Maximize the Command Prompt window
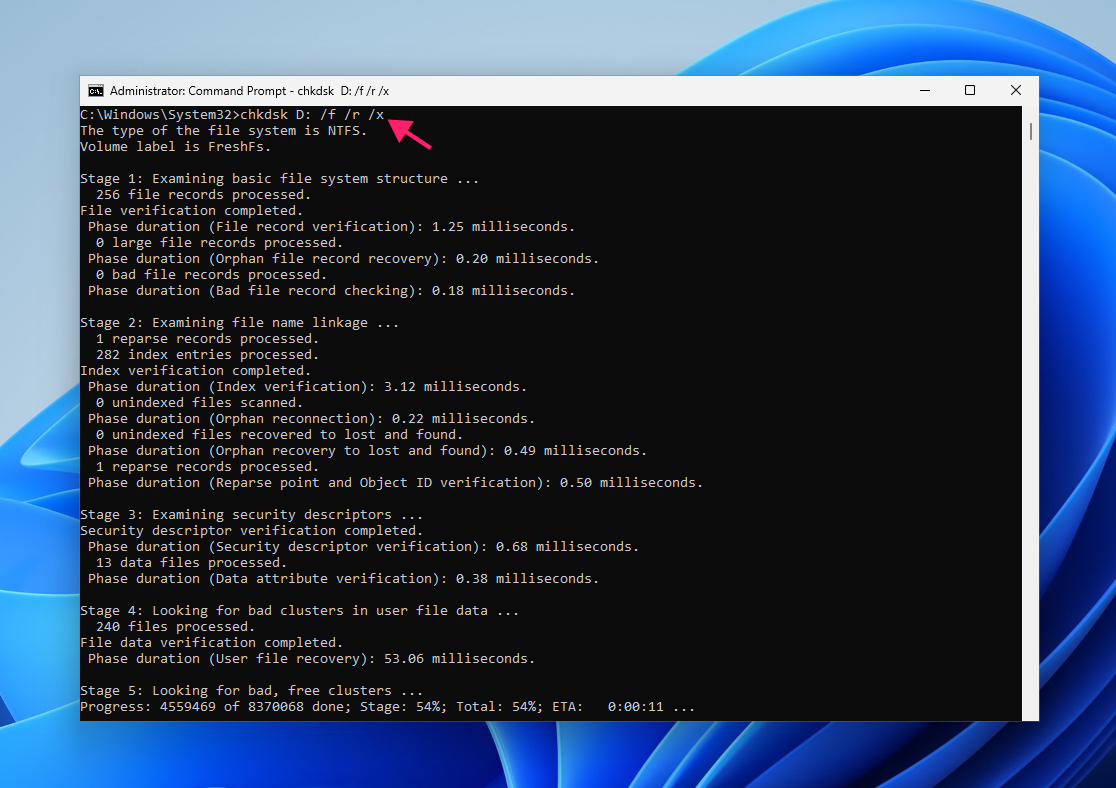The image size is (1116, 788). (969, 90)
